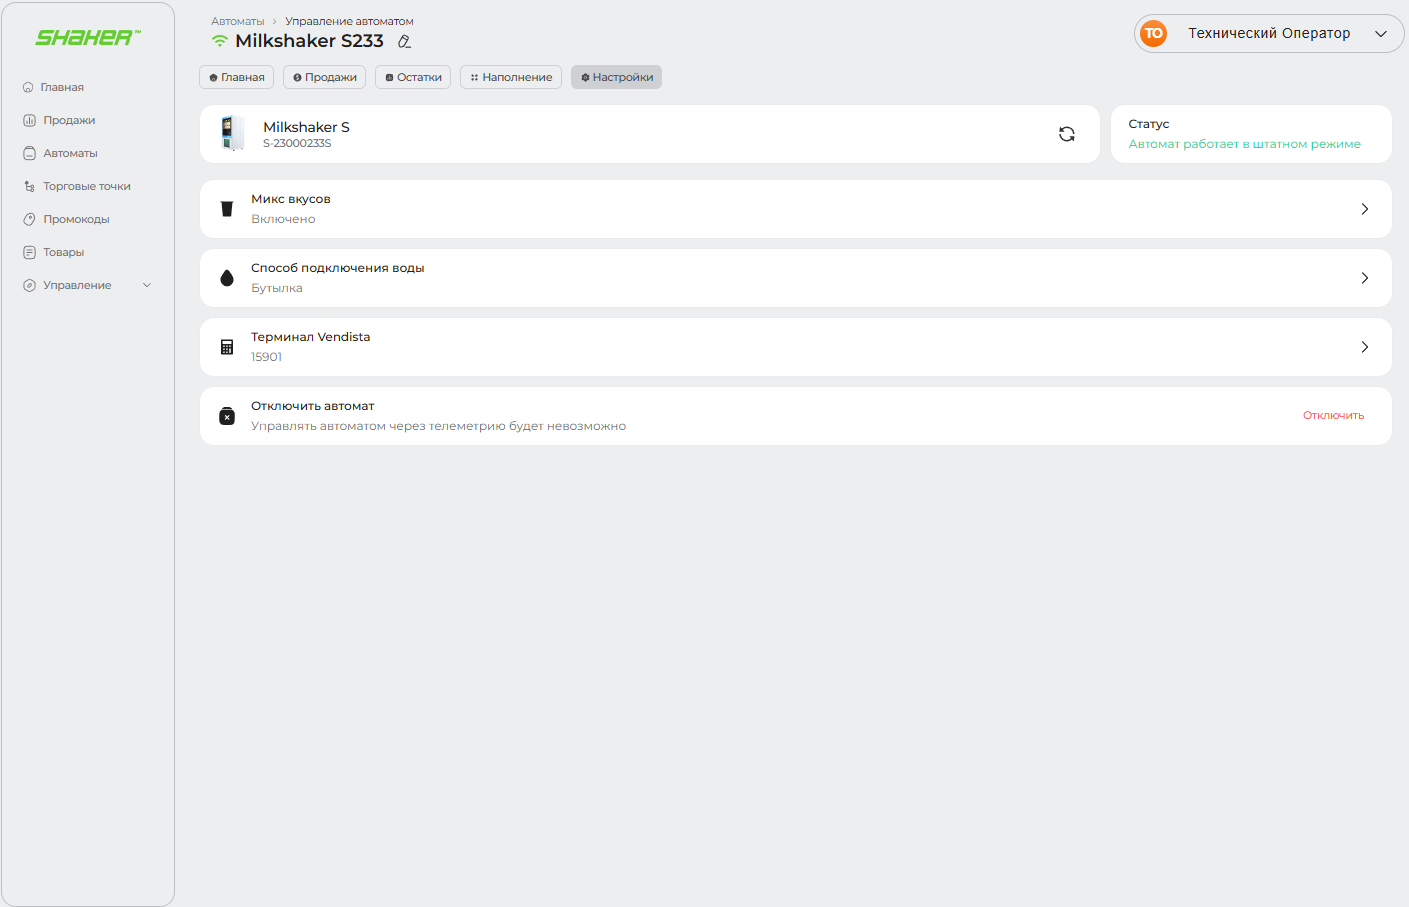Open Микс вкусов setting via chevron
Image resolution: width=1409 pixels, height=907 pixels.
pyautogui.click(x=1364, y=209)
